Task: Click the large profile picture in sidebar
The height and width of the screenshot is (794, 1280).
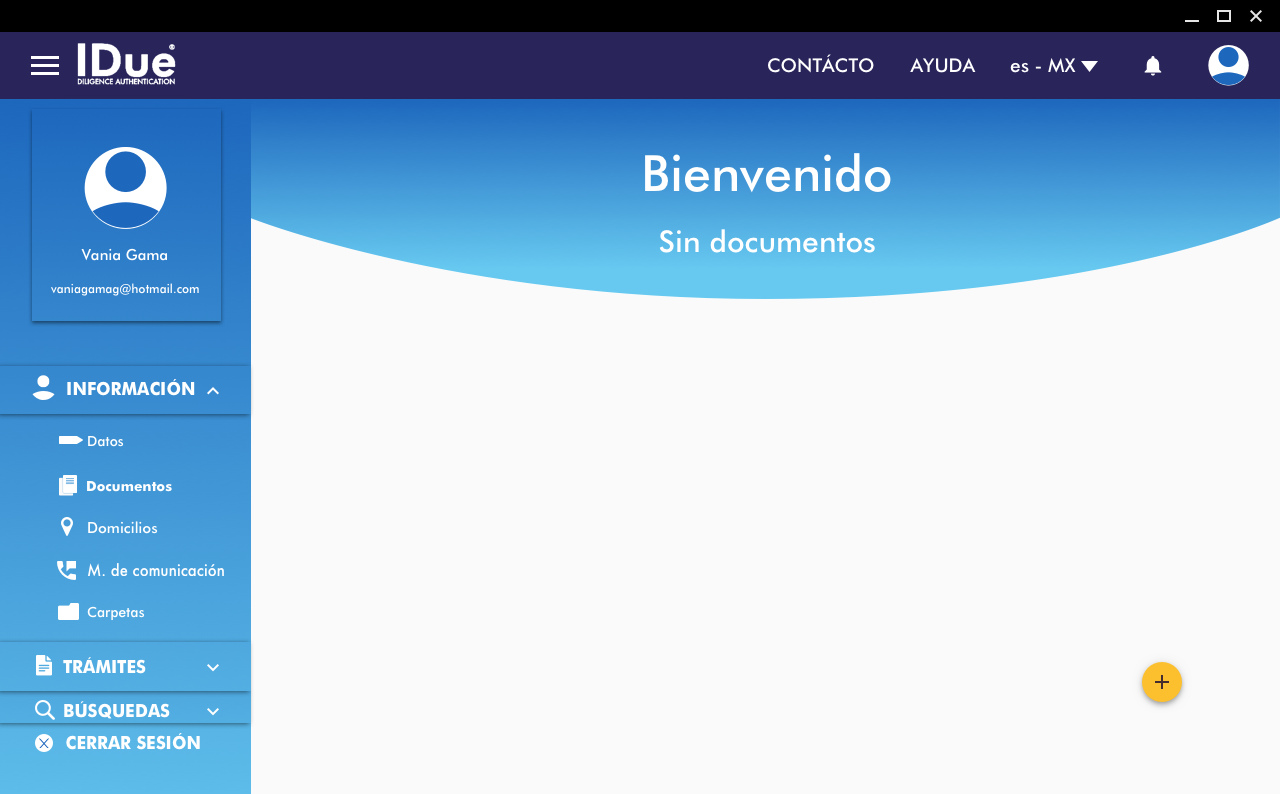Action: tap(125, 188)
